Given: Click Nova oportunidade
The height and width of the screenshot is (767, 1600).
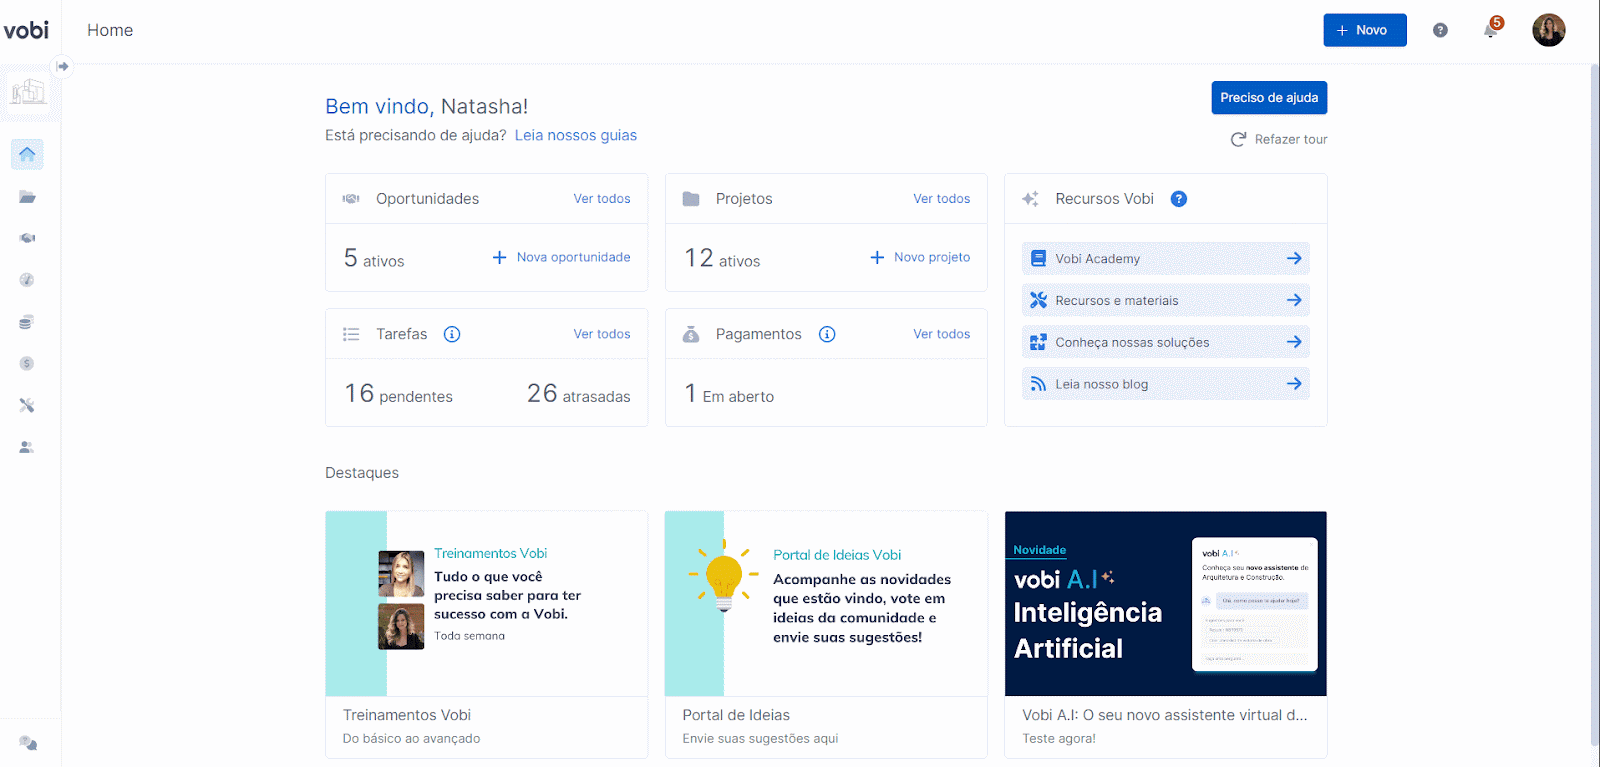Looking at the screenshot, I should (x=562, y=257).
